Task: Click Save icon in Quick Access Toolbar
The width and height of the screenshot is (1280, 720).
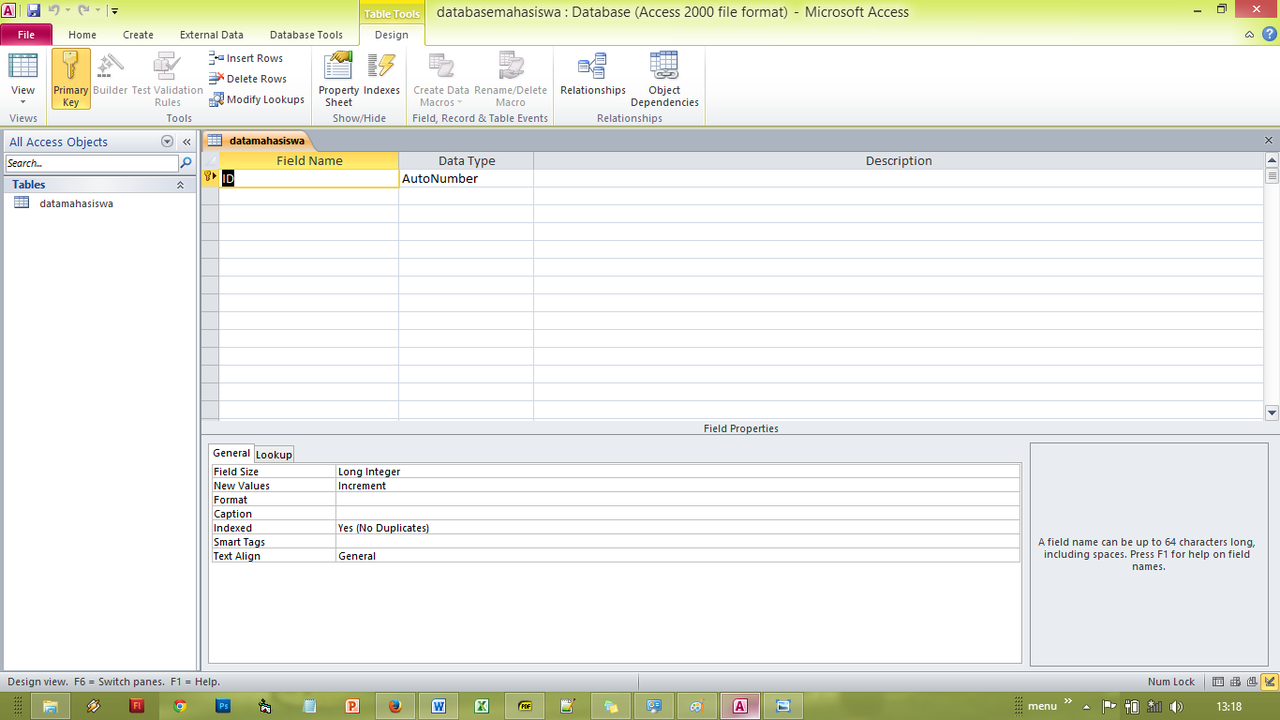Action: pyautogui.click(x=34, y=11)
